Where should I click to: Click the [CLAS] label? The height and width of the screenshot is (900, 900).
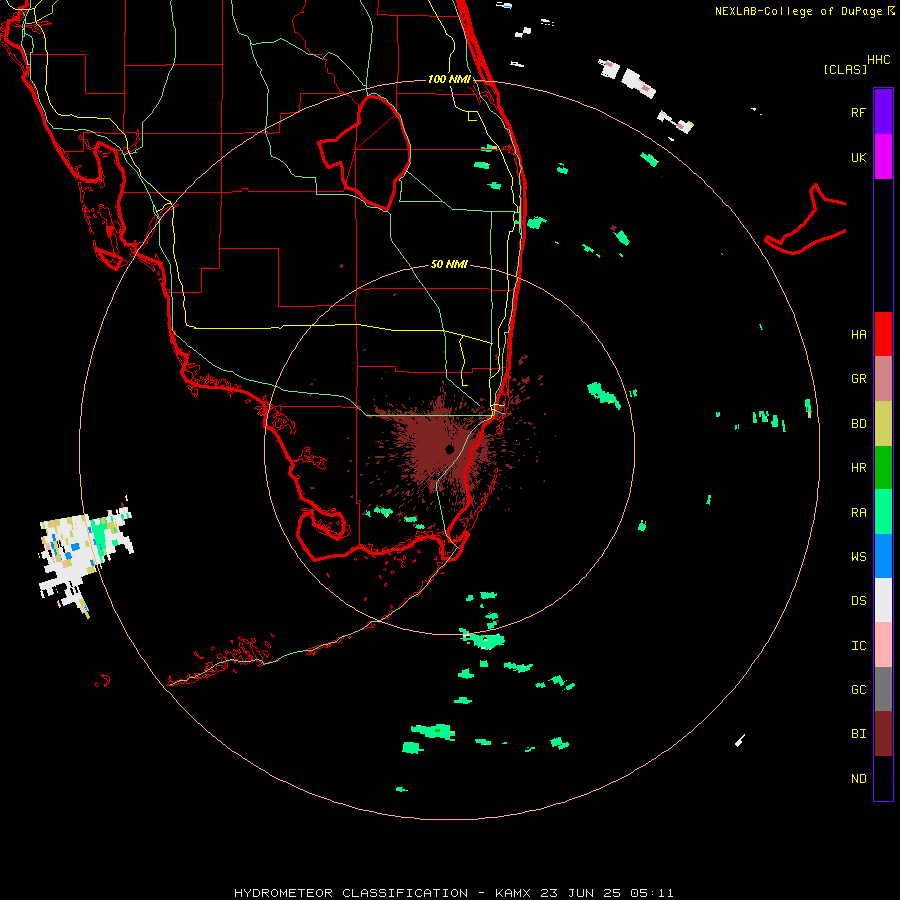point(845,69)
